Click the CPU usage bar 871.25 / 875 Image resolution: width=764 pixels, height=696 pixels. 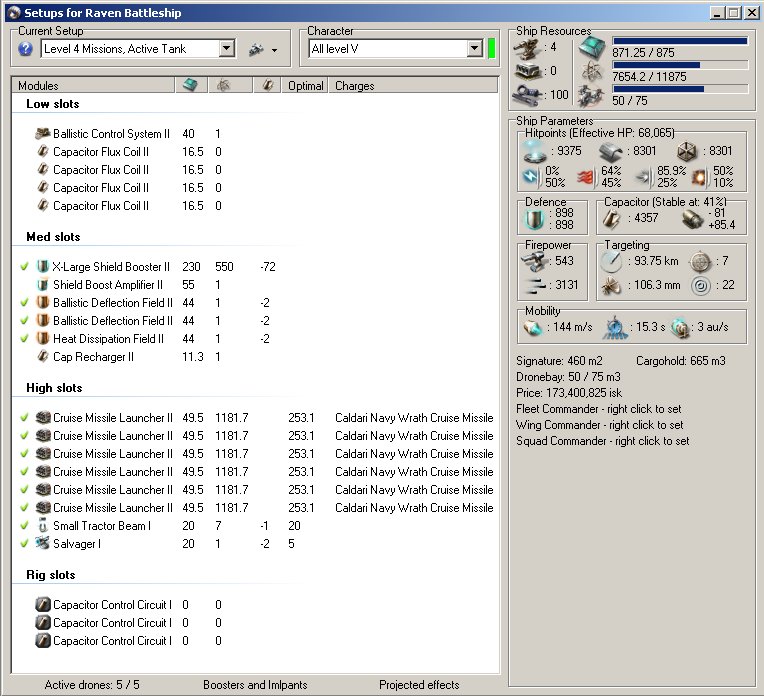[x=680, y=41]
